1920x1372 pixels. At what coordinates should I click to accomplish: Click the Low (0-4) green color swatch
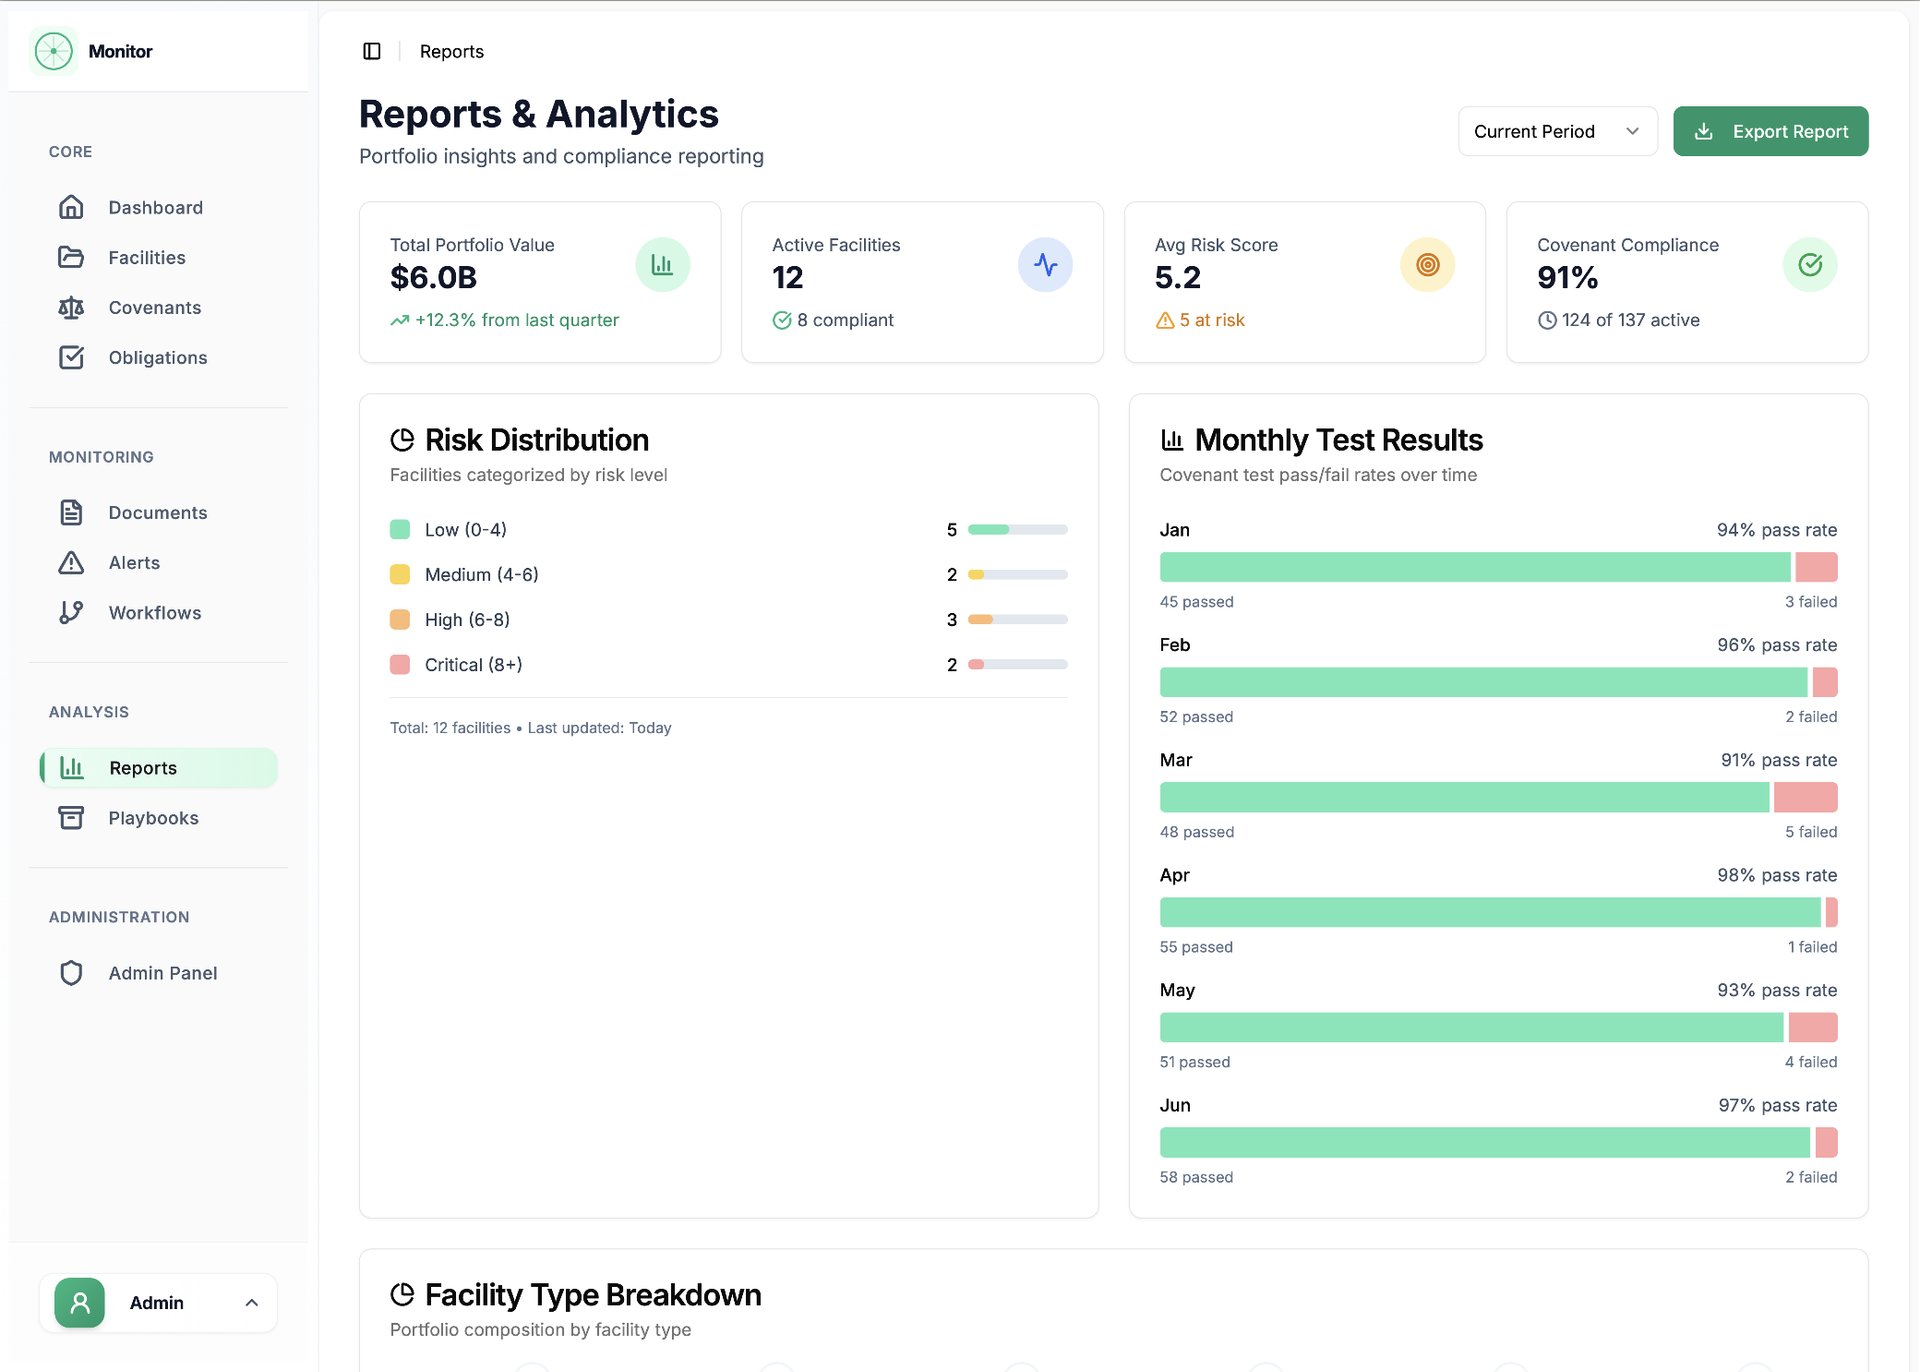400,529
